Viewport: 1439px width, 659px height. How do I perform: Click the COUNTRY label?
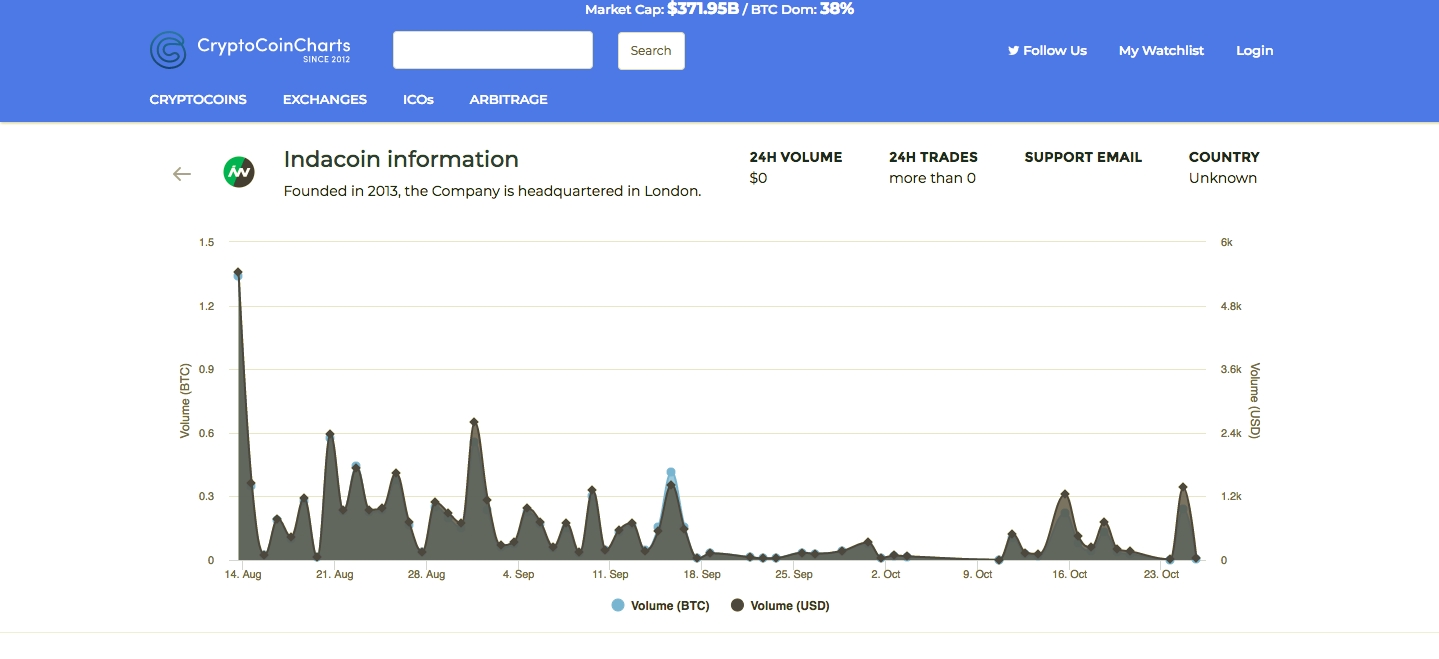click(x=1224, y=157)
